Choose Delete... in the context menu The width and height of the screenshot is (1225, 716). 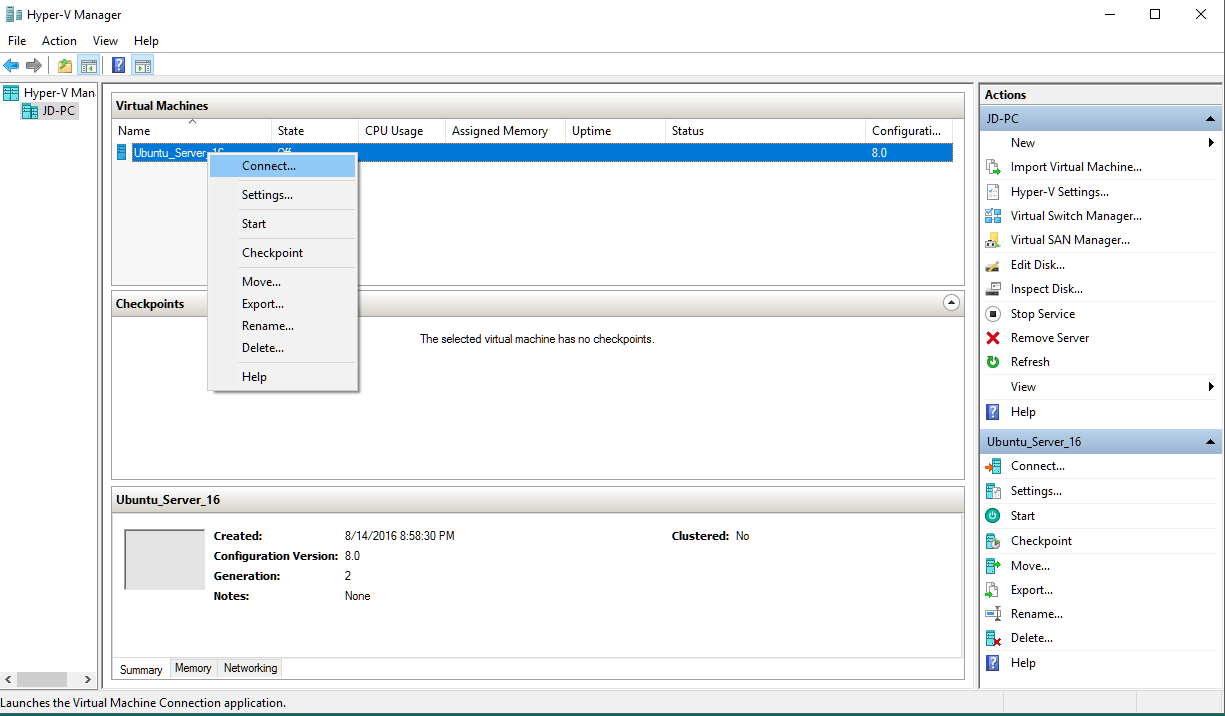coord(283,348)
